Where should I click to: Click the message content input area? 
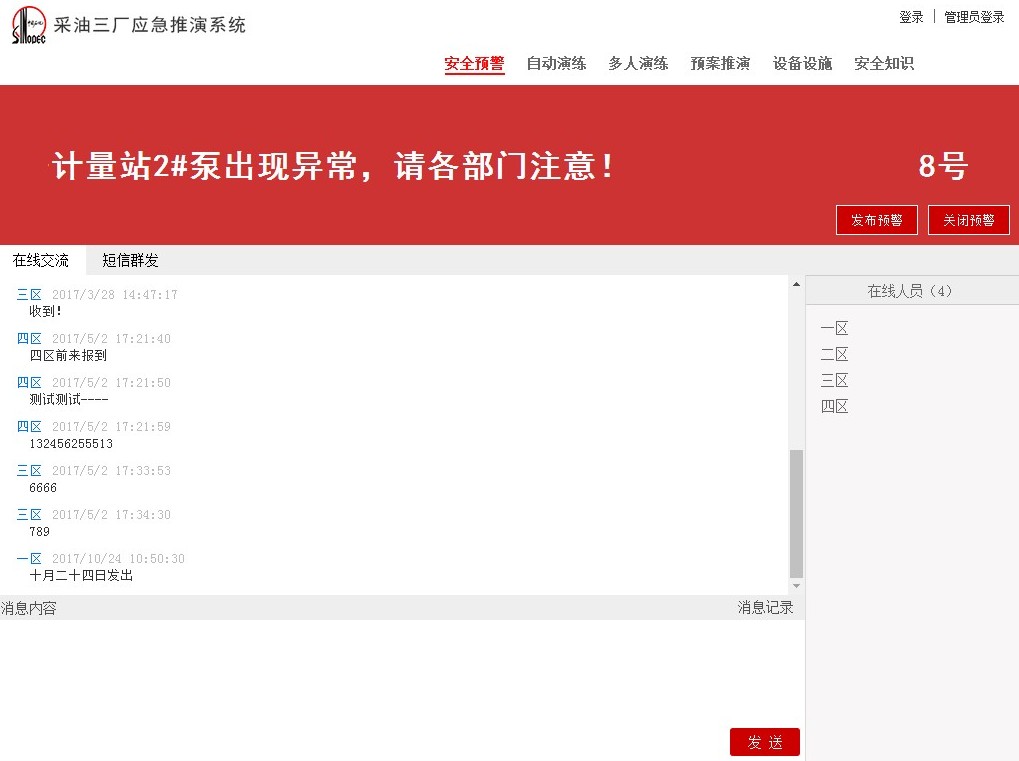[x=400, y=670]
